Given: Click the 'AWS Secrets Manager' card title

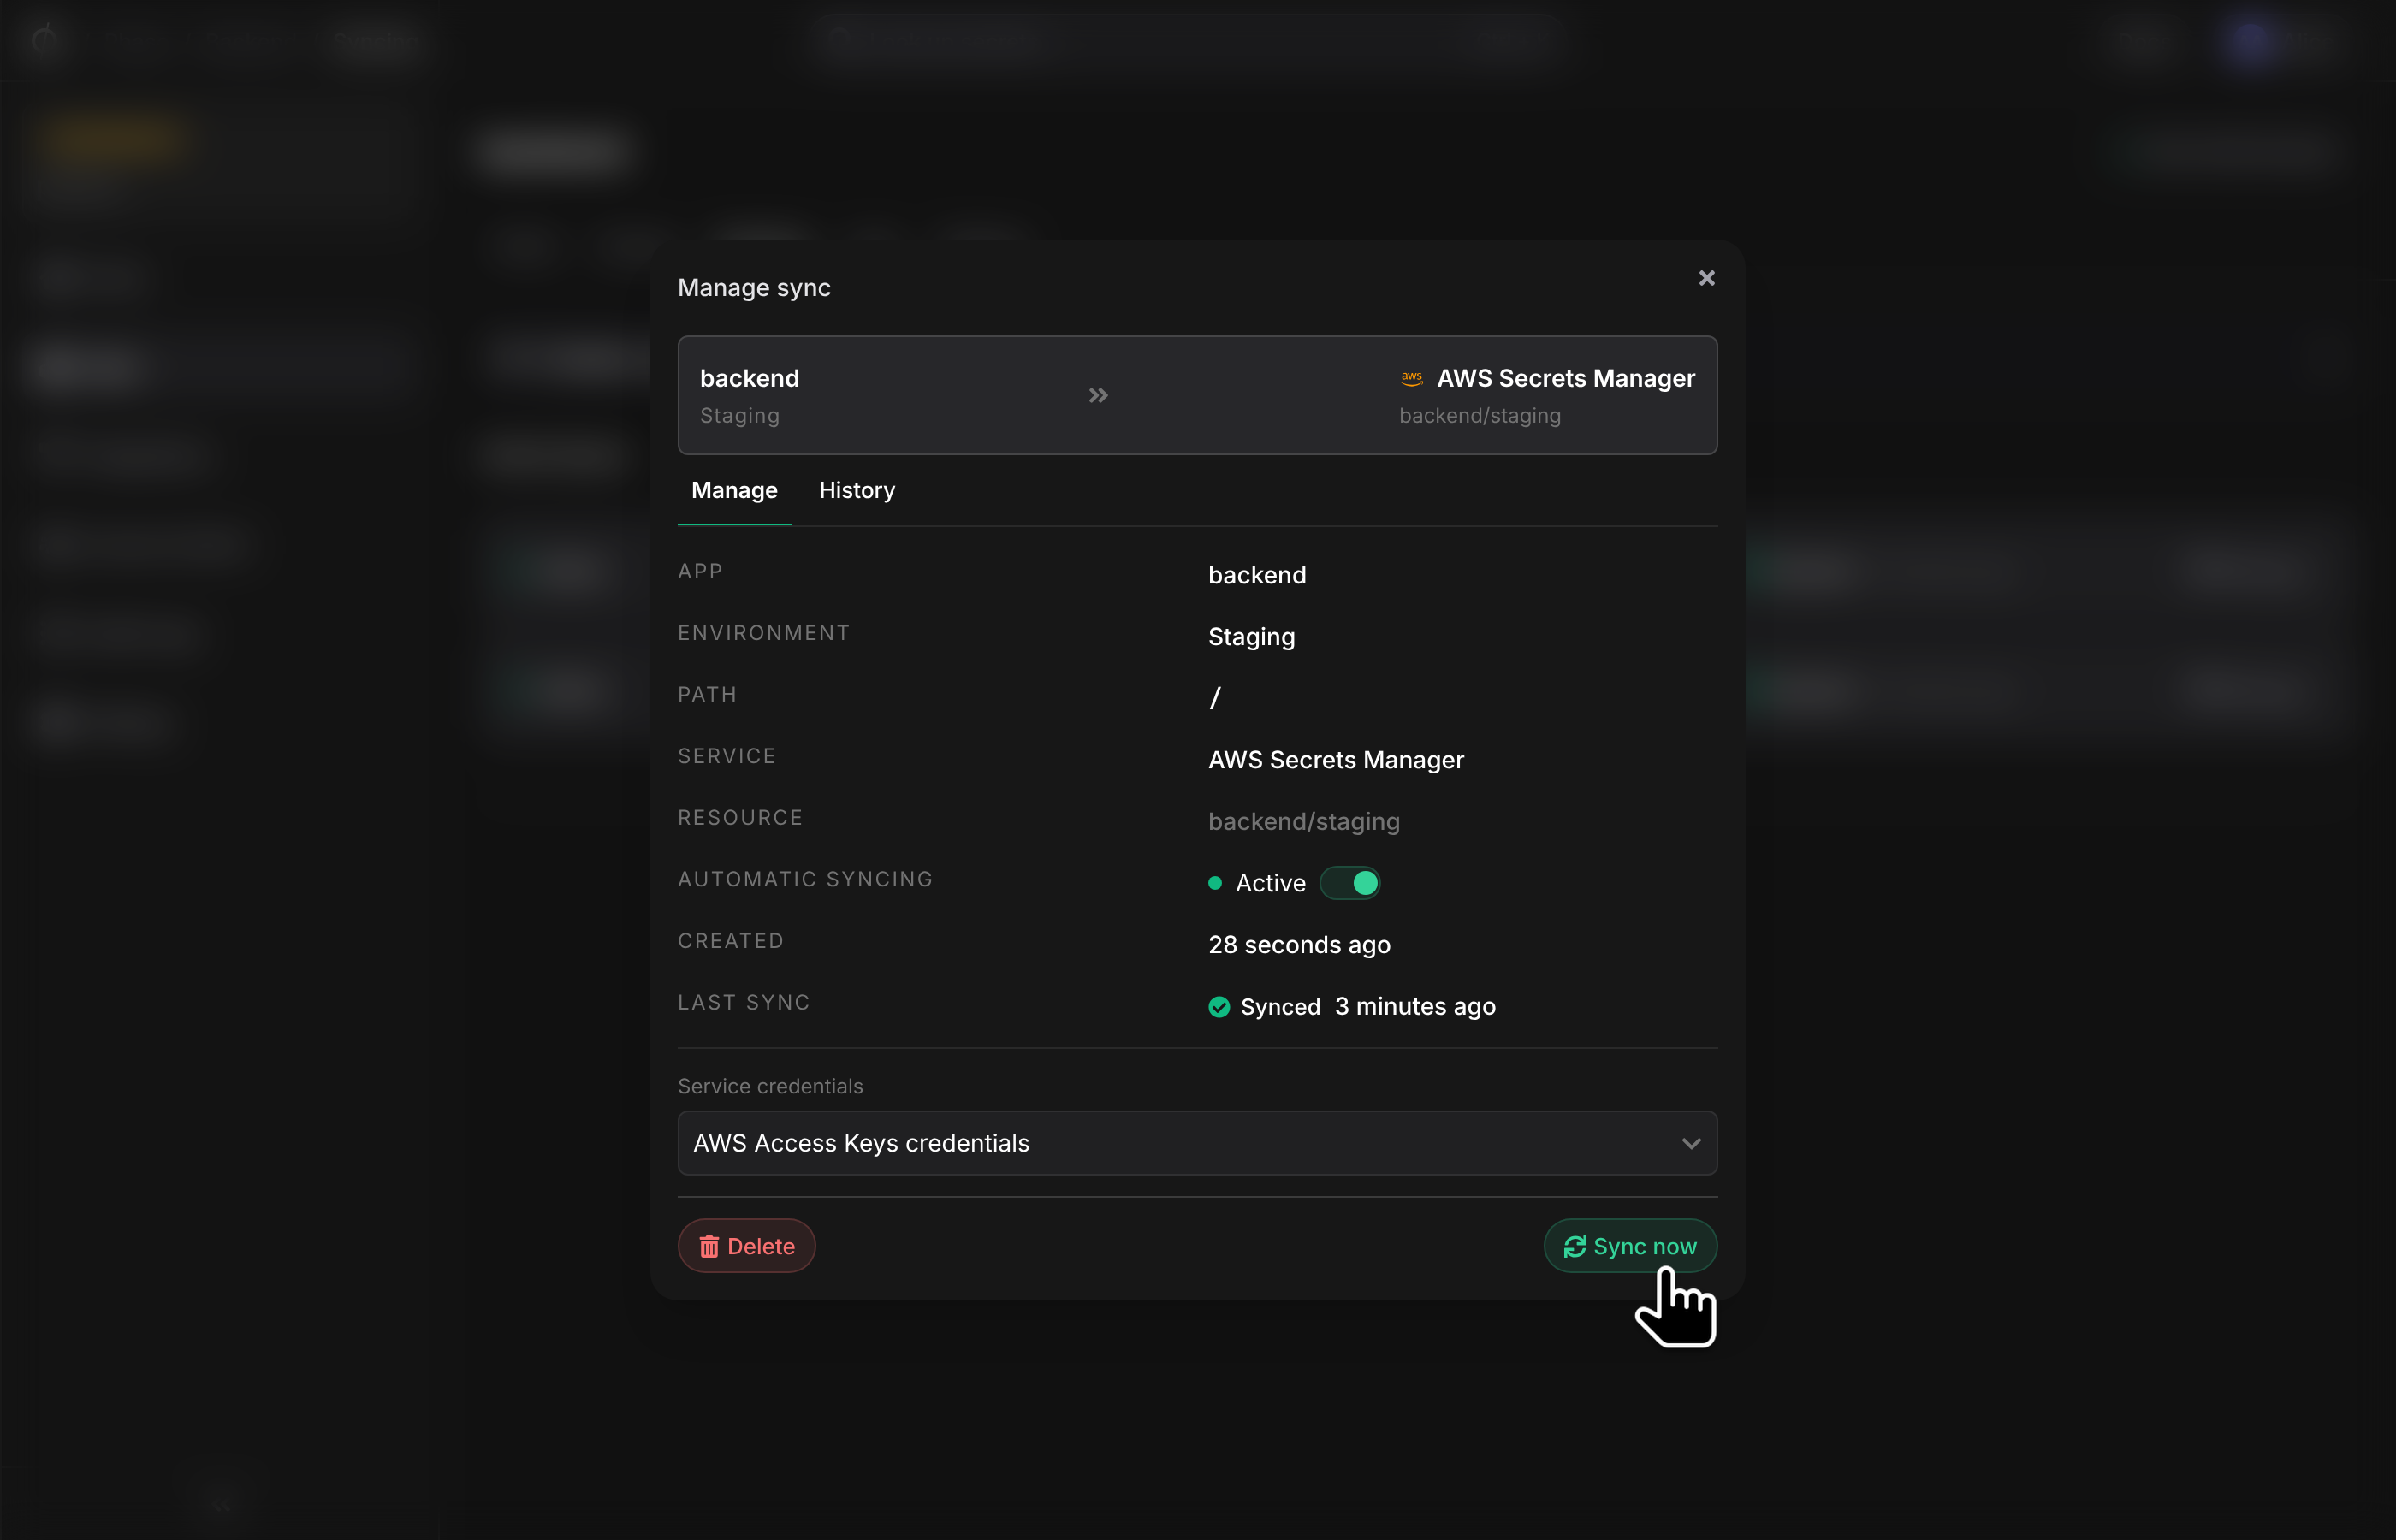Looking at the screenshot, I should point(1566,379).
